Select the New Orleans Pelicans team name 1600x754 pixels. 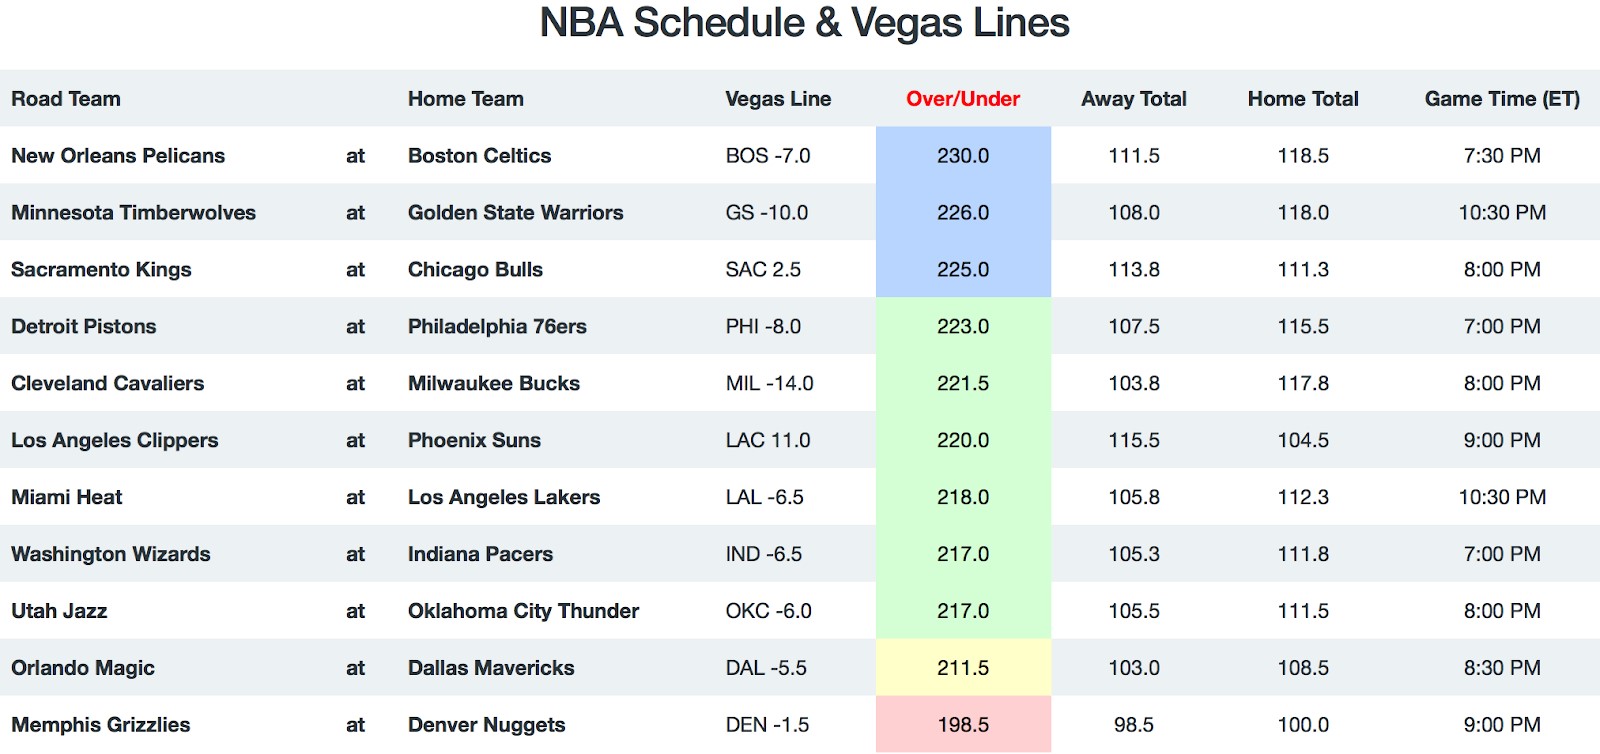pos(118,156)
